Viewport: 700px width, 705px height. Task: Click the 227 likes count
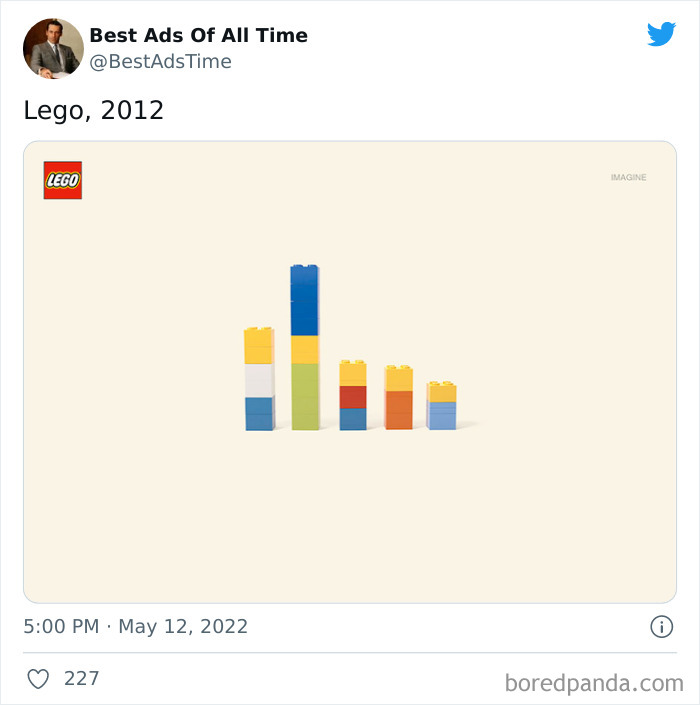pyautogui.click(x=82, y=679)
